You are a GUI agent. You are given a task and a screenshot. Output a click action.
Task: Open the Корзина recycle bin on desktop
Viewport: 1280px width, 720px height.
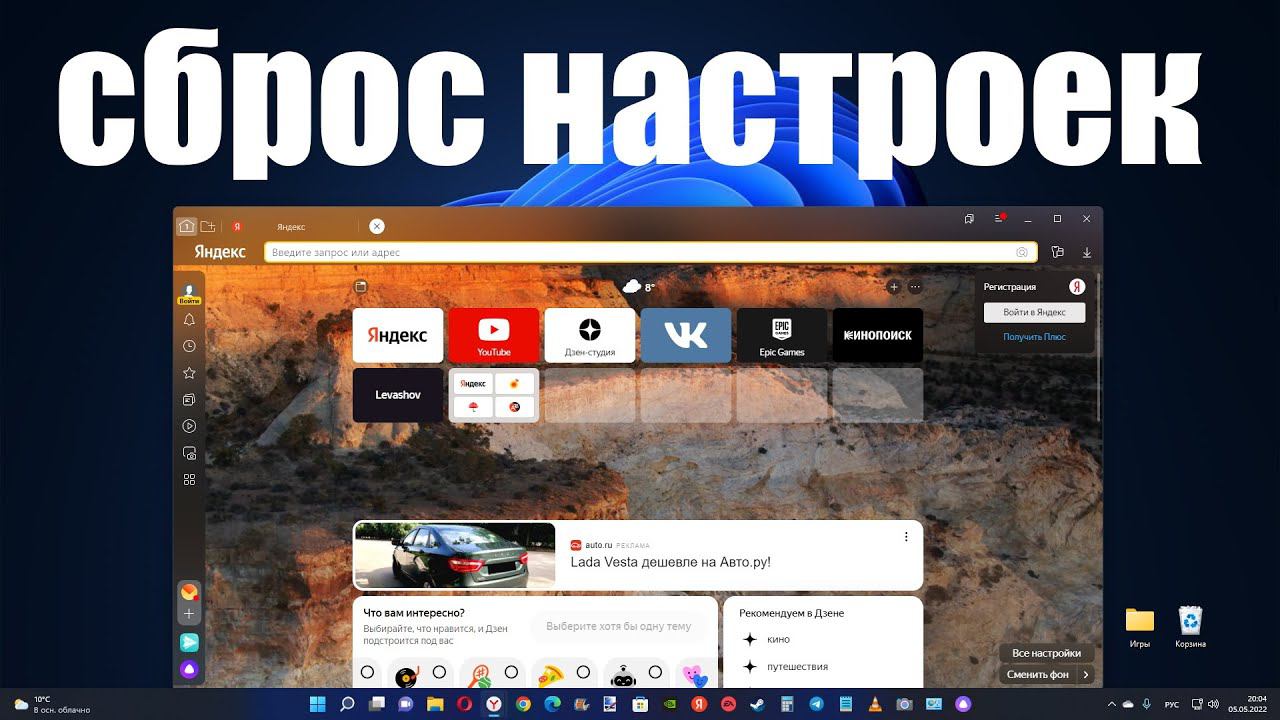[1190, 627]
